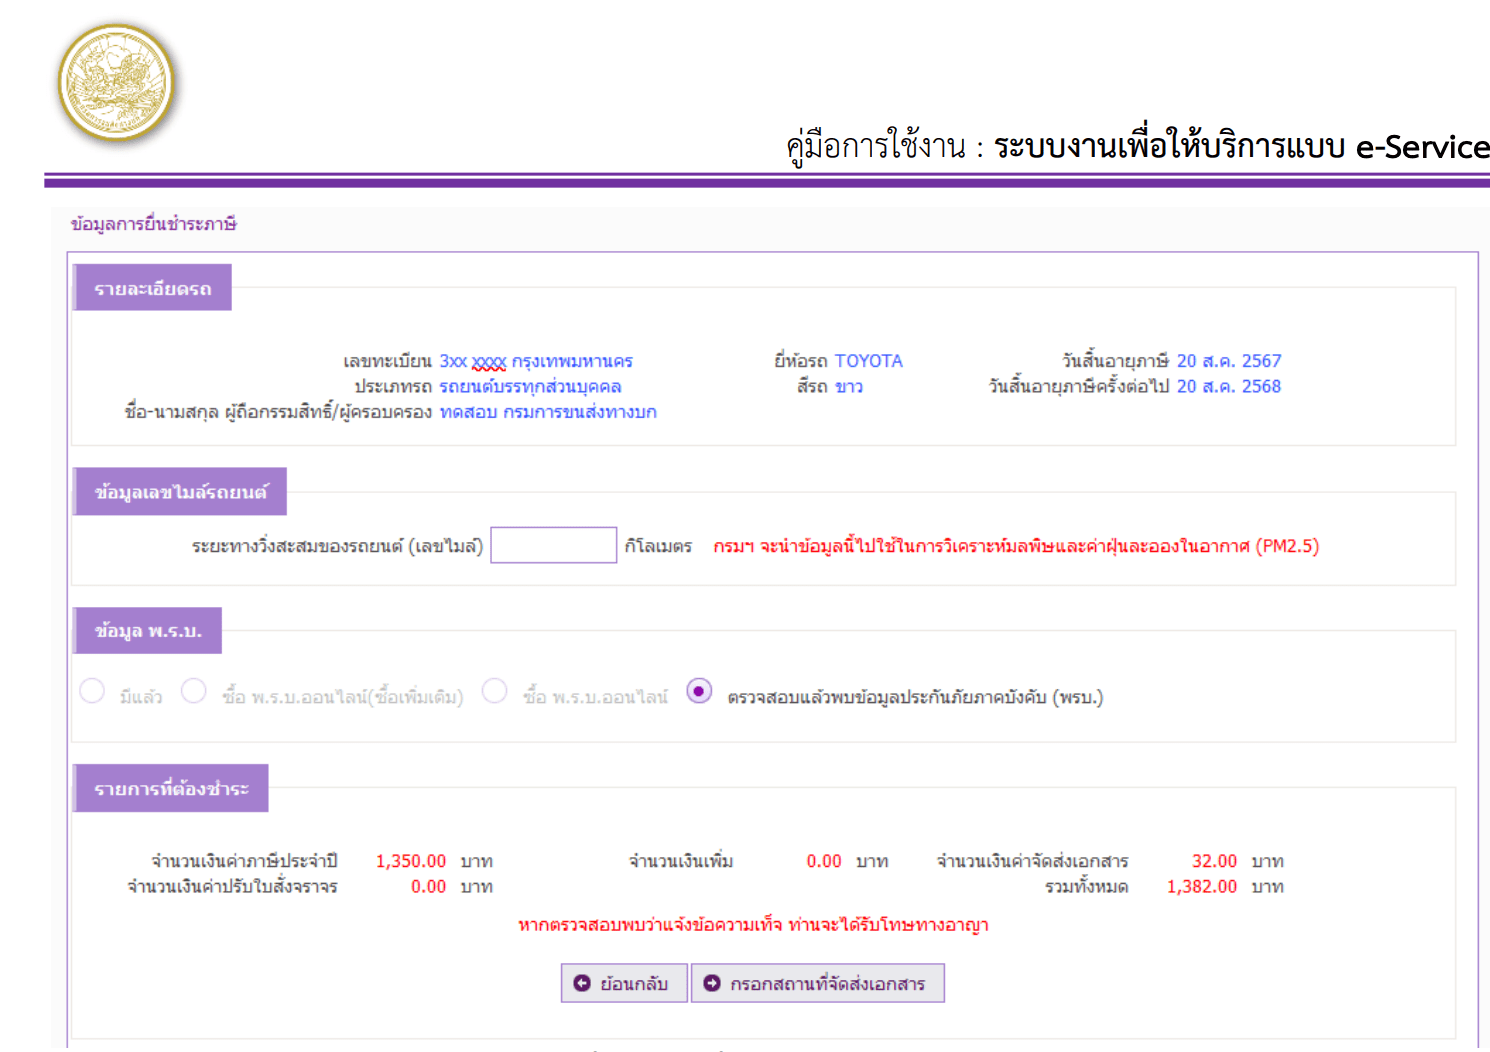The height and width of the screenshot is (1052, 1490).
Task: Click the รายการที่ต้องชำระ section header
Action: pyautogui.click(x=171, y=789)
